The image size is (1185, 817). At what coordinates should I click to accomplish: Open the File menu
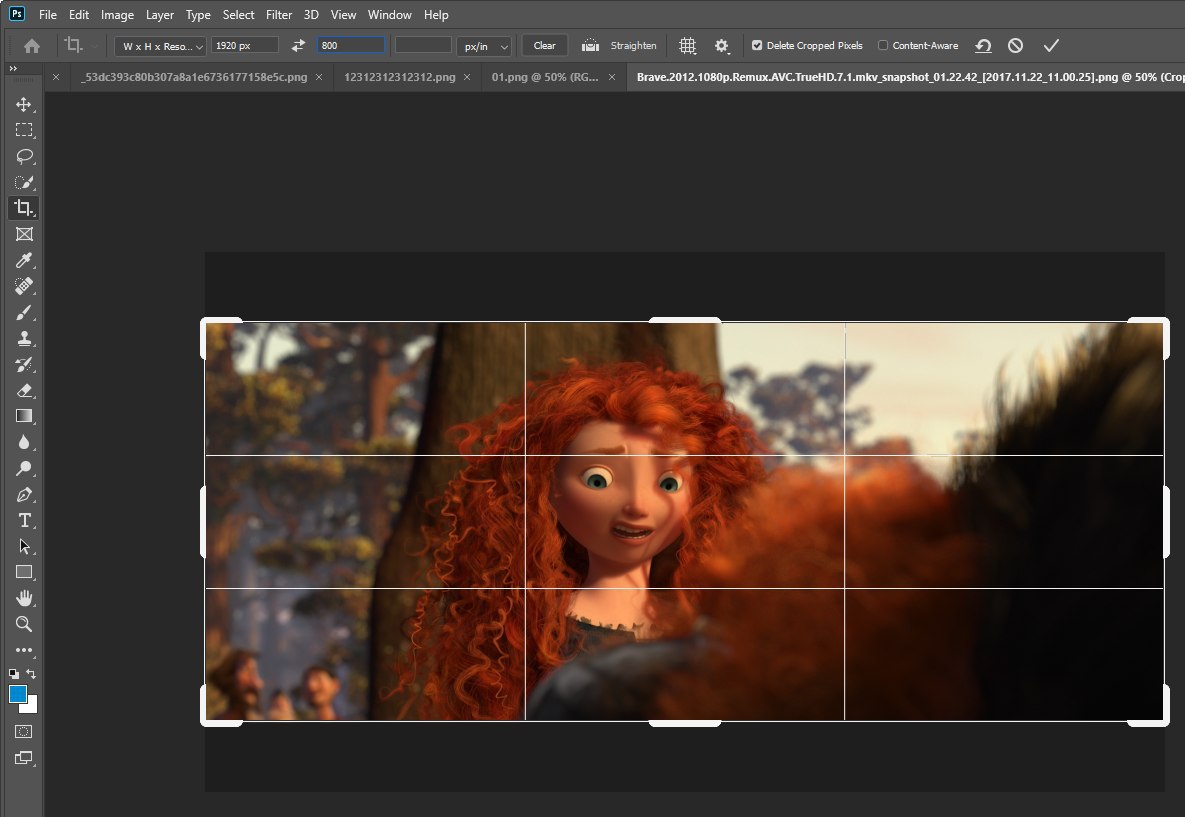(48, 14)
